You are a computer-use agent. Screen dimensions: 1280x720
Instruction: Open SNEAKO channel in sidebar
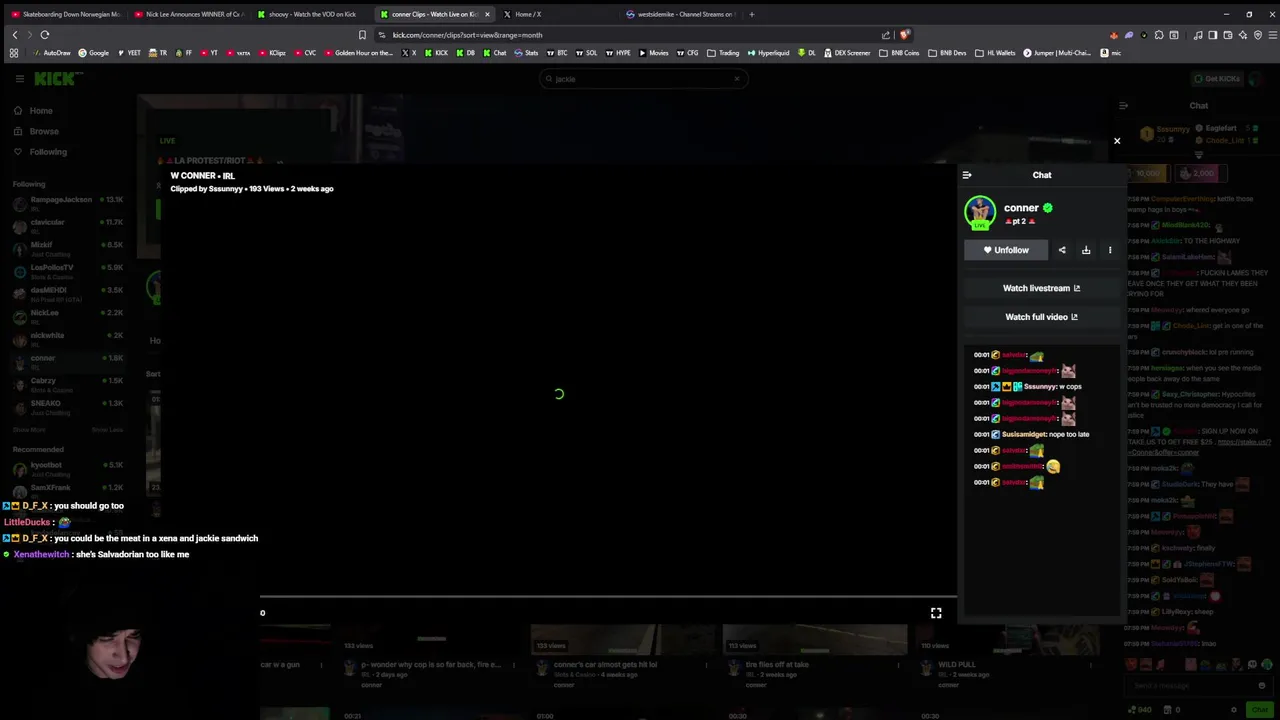(68, 407)
